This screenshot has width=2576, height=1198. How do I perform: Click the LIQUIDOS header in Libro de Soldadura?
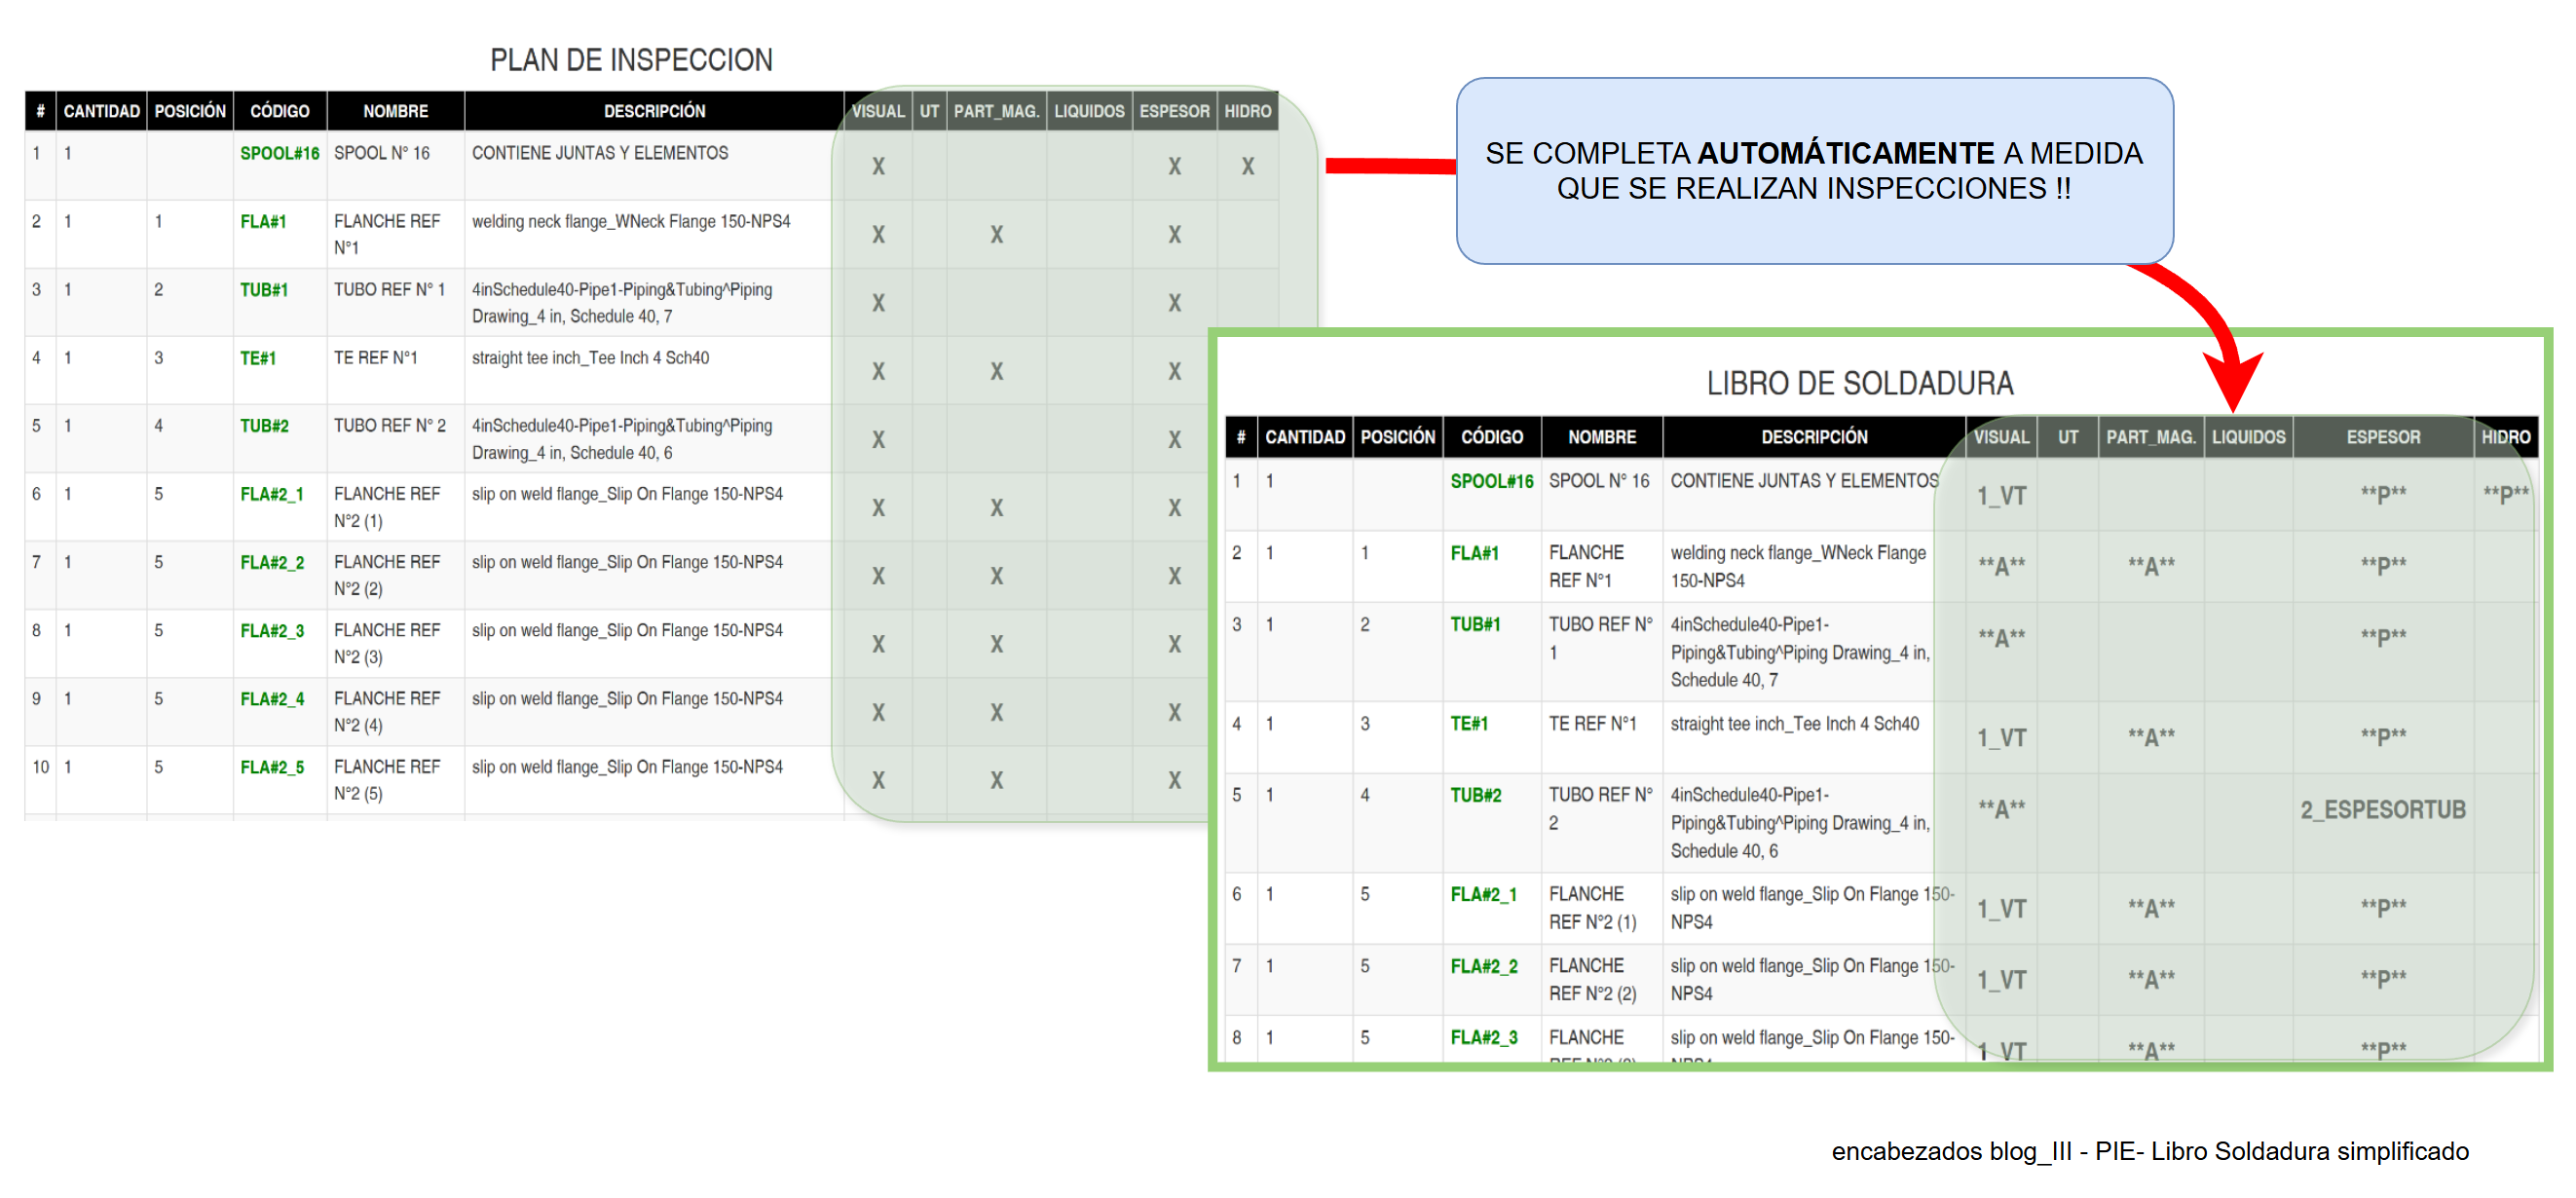[x=2248, y=437]
